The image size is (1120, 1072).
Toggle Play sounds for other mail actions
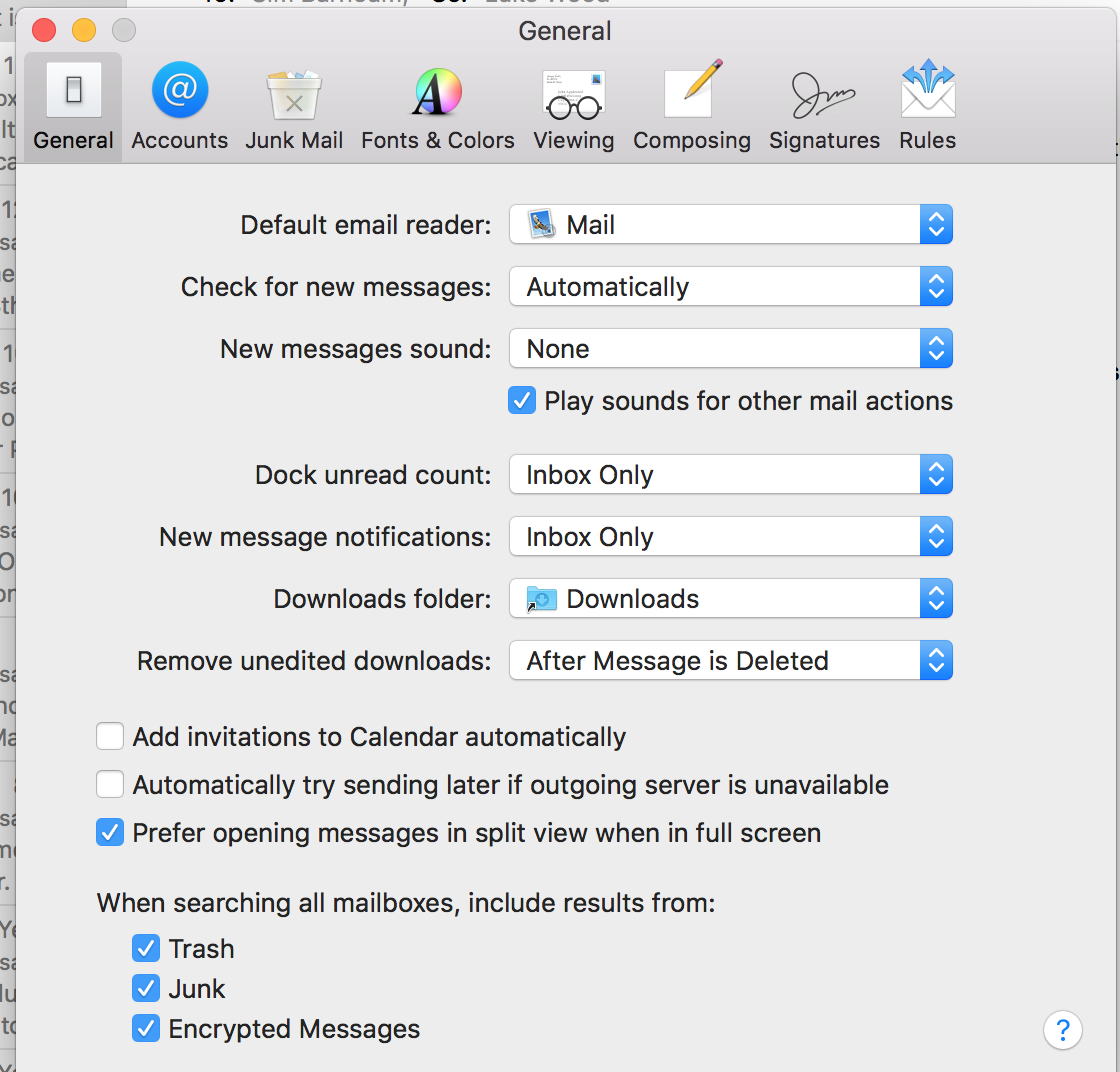tap(522, 401)
